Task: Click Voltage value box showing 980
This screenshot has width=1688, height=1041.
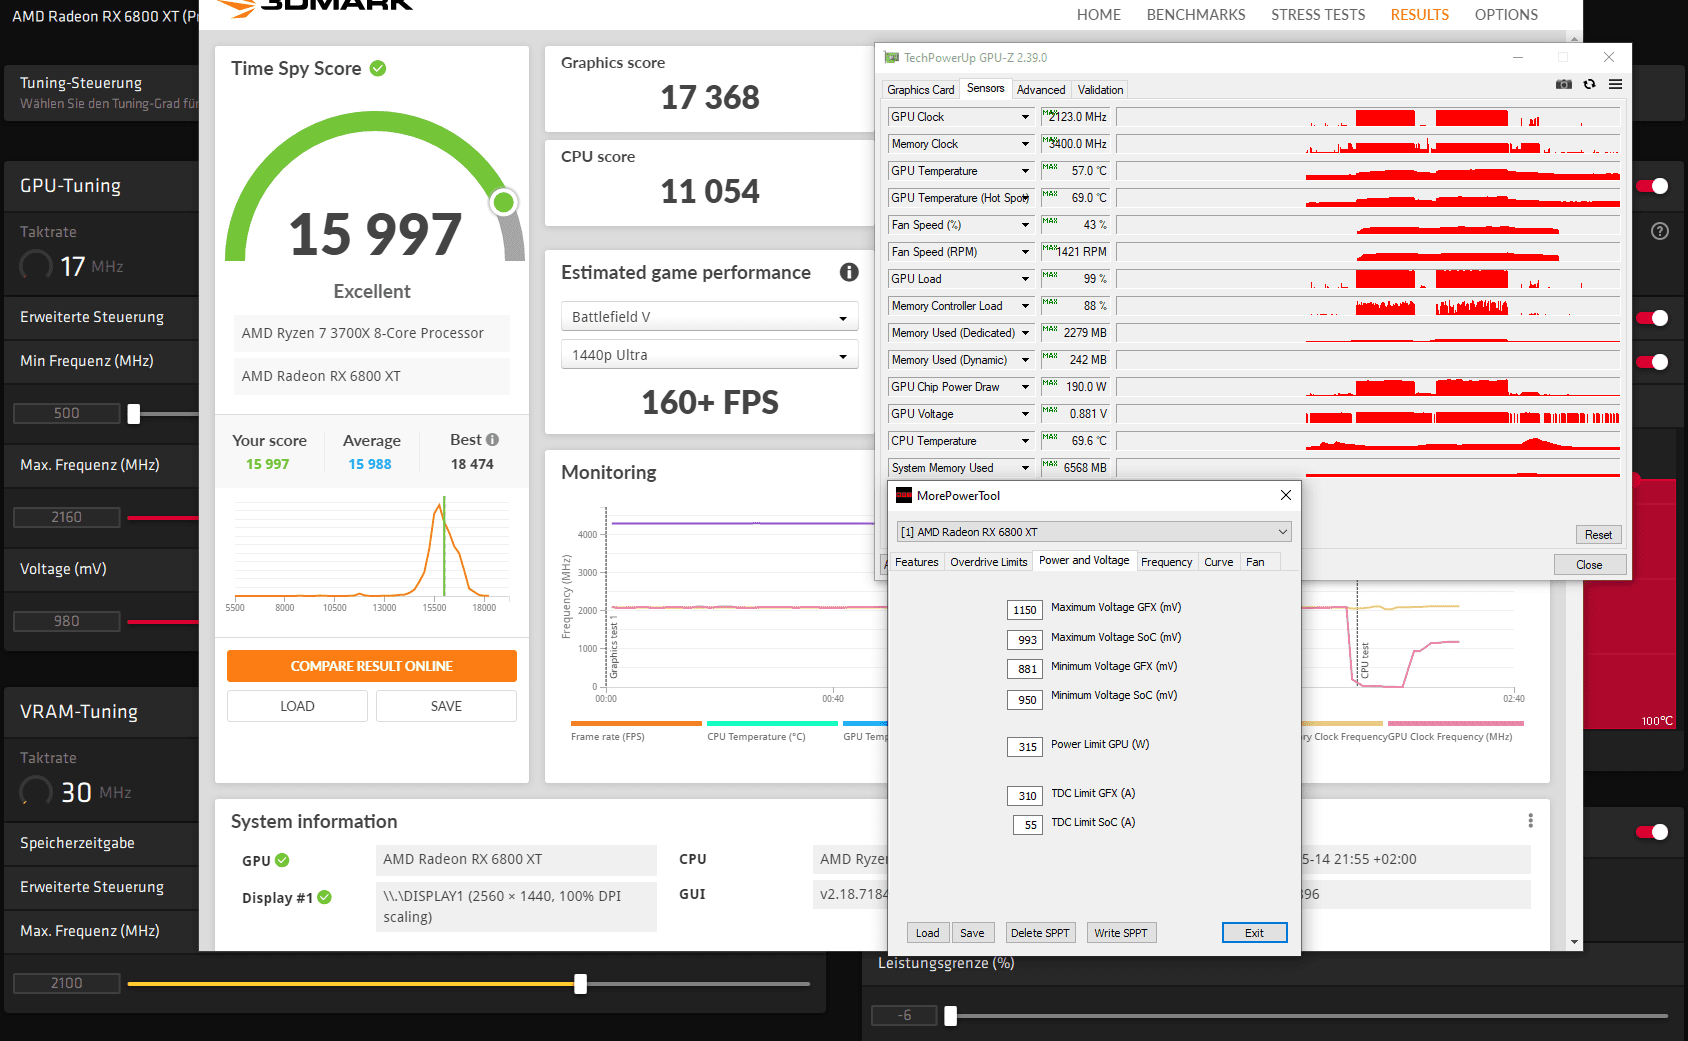Action: 66,621
